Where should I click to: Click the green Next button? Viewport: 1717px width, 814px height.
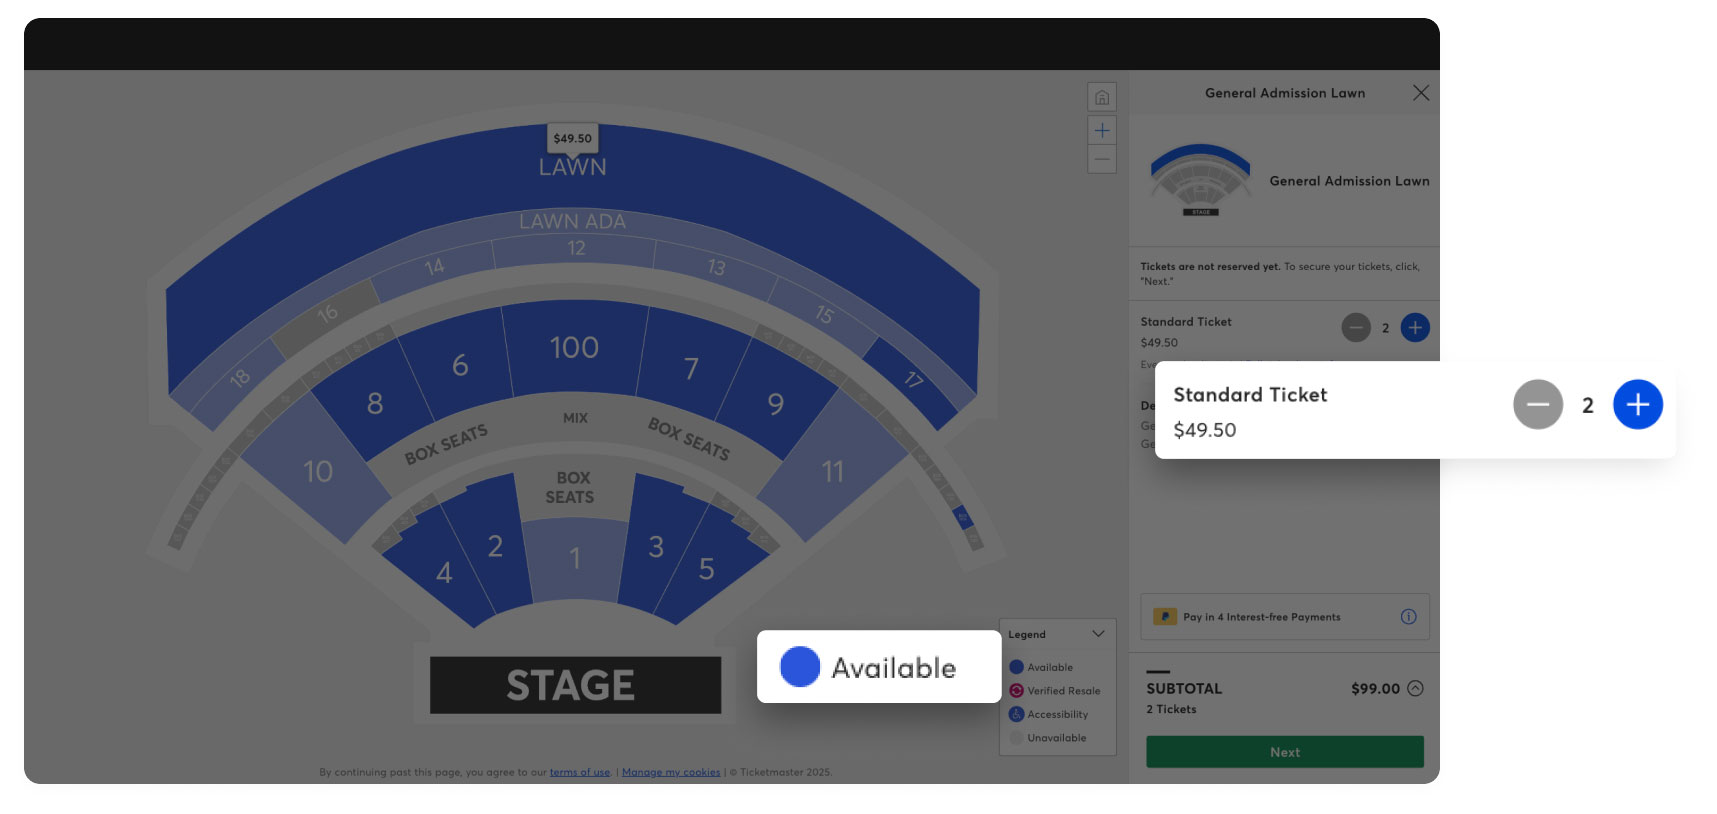point(1284,752)
